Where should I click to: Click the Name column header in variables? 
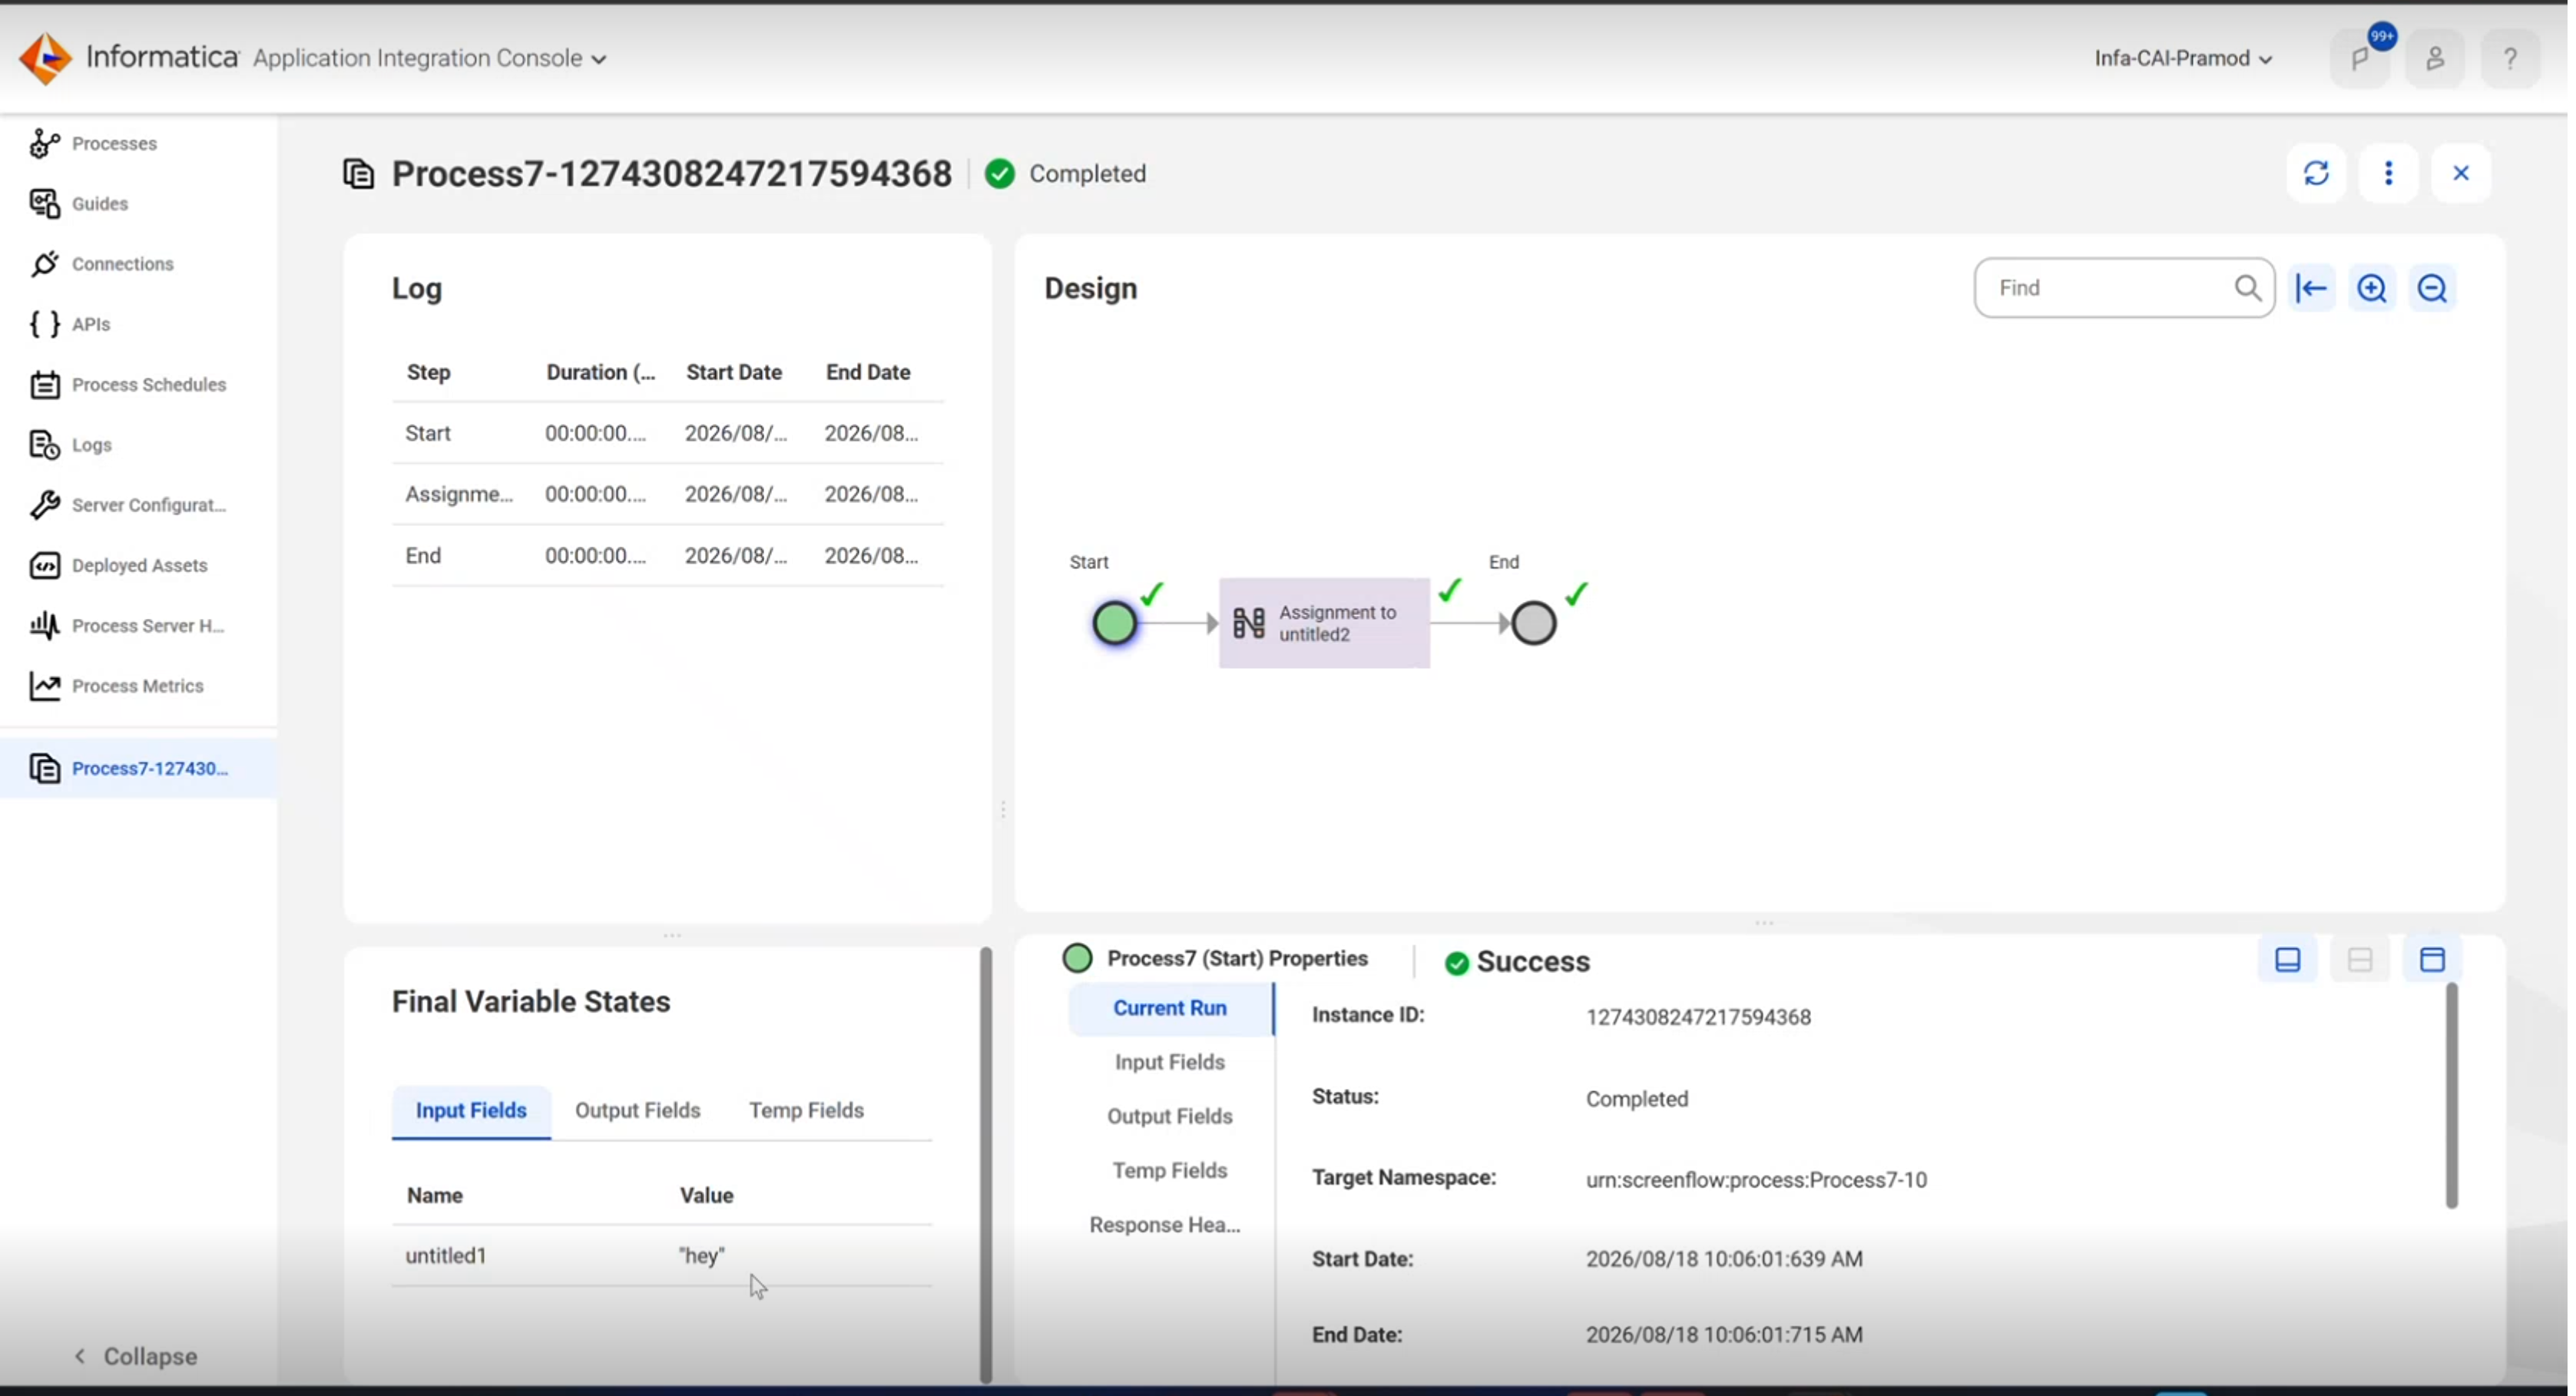434,1196
